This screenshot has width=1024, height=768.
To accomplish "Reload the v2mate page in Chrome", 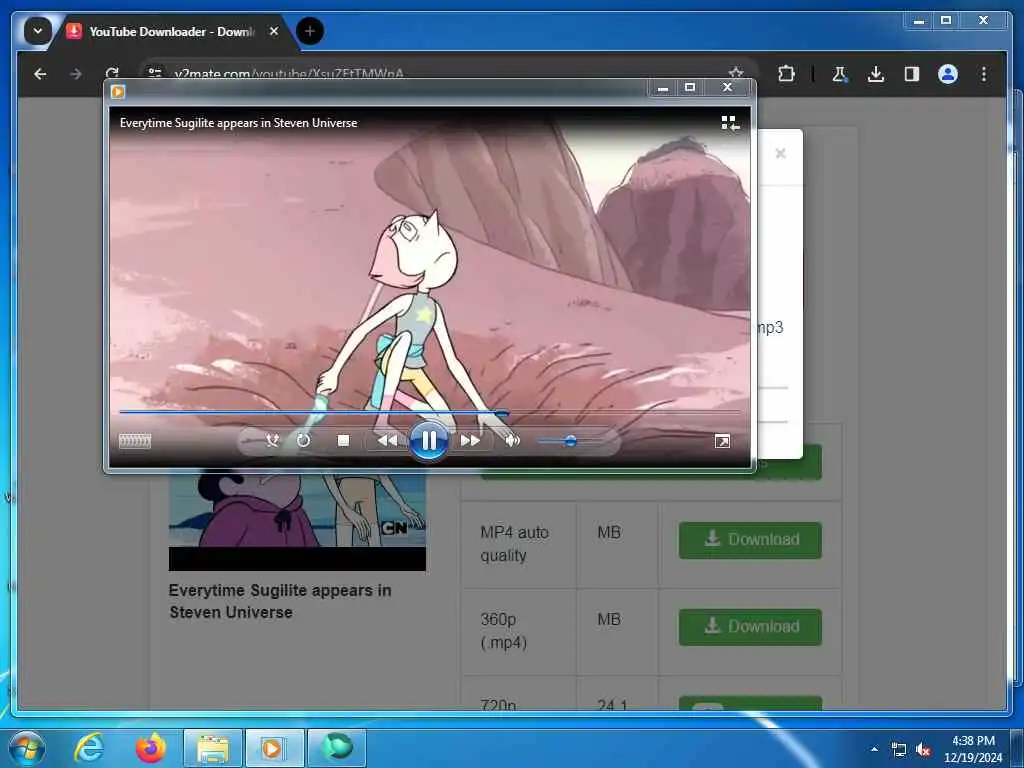I will [x=112, y=72].
